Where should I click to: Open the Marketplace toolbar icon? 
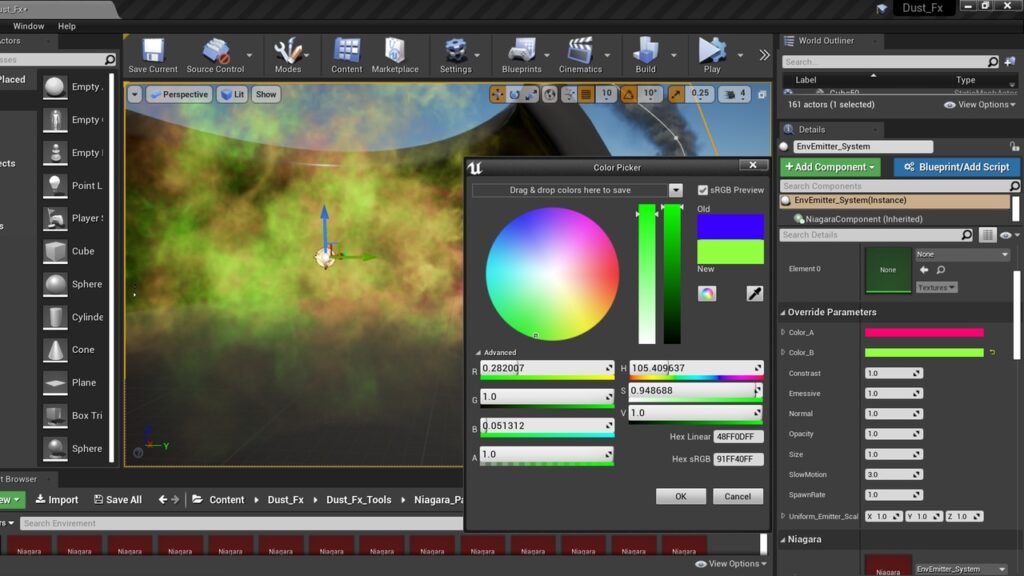tap(395, 55)
